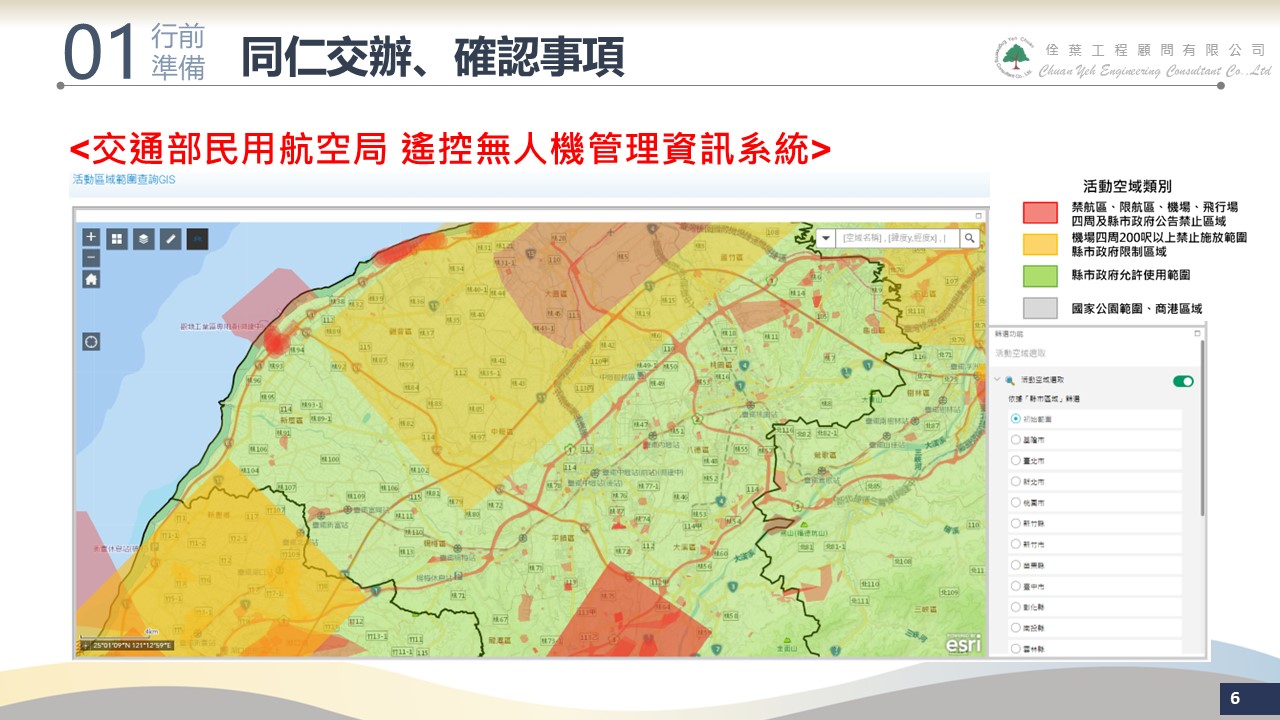Click the search magnifier button
1280x720 pixels.
click(969, 238)
